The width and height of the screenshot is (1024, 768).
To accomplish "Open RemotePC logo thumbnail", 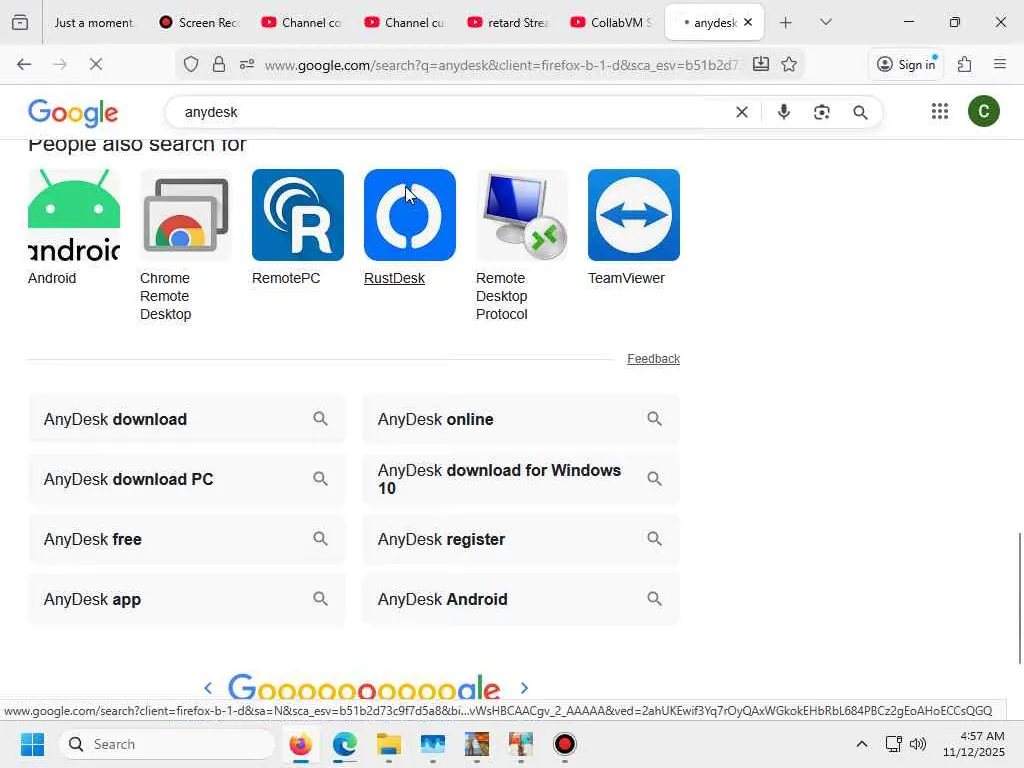I will point(298,215).
